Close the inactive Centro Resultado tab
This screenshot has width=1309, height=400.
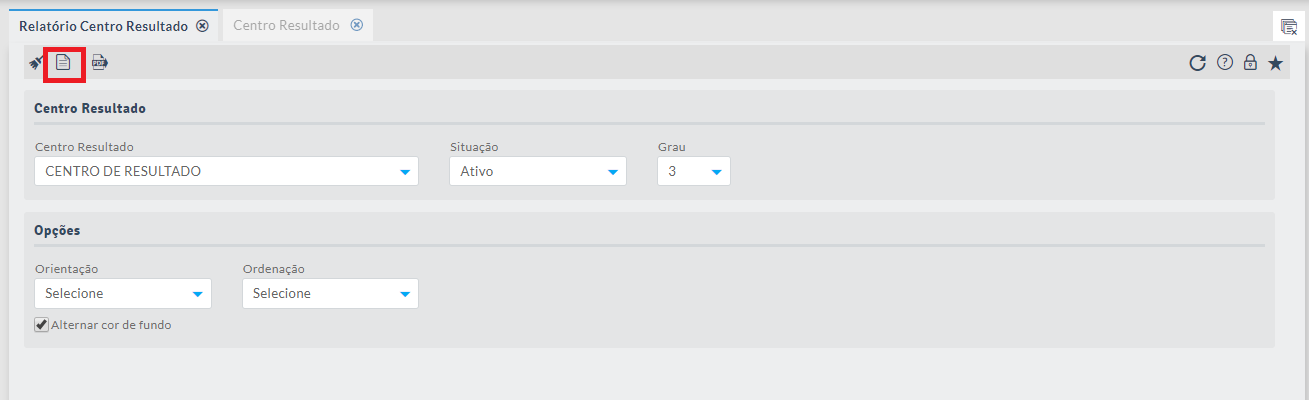point(356,25)
